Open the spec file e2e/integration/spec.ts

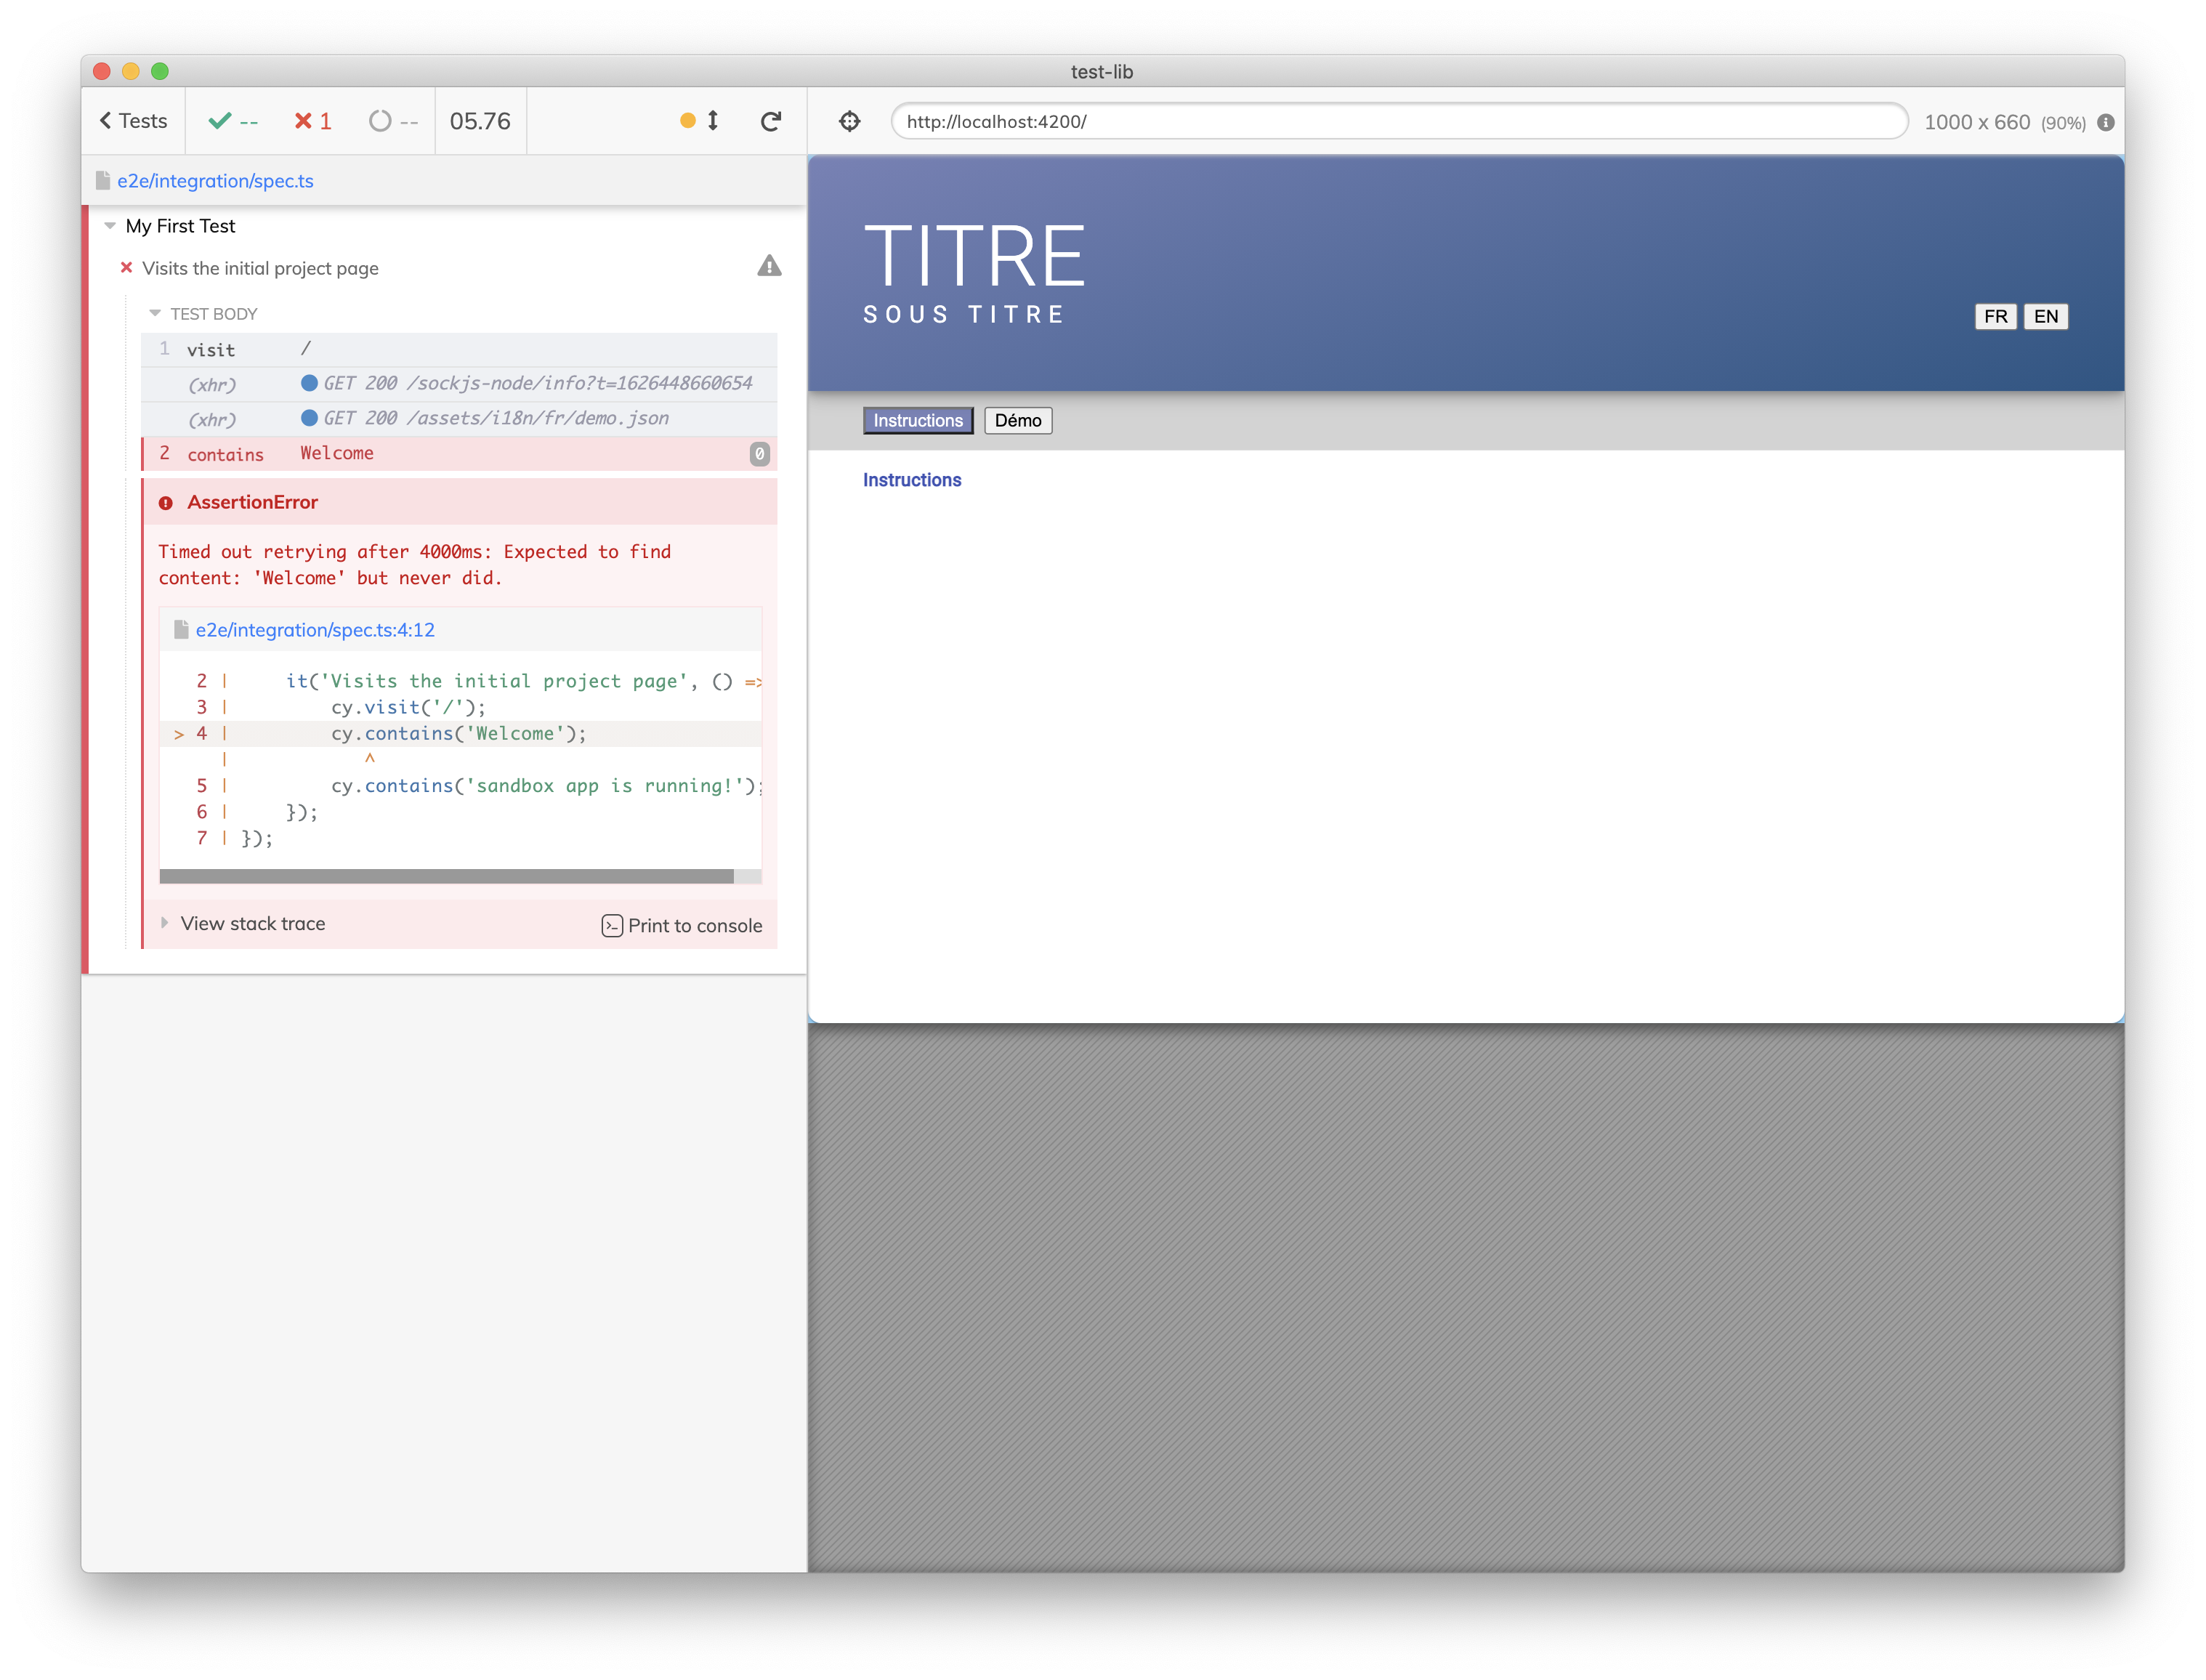coord(216,180)
